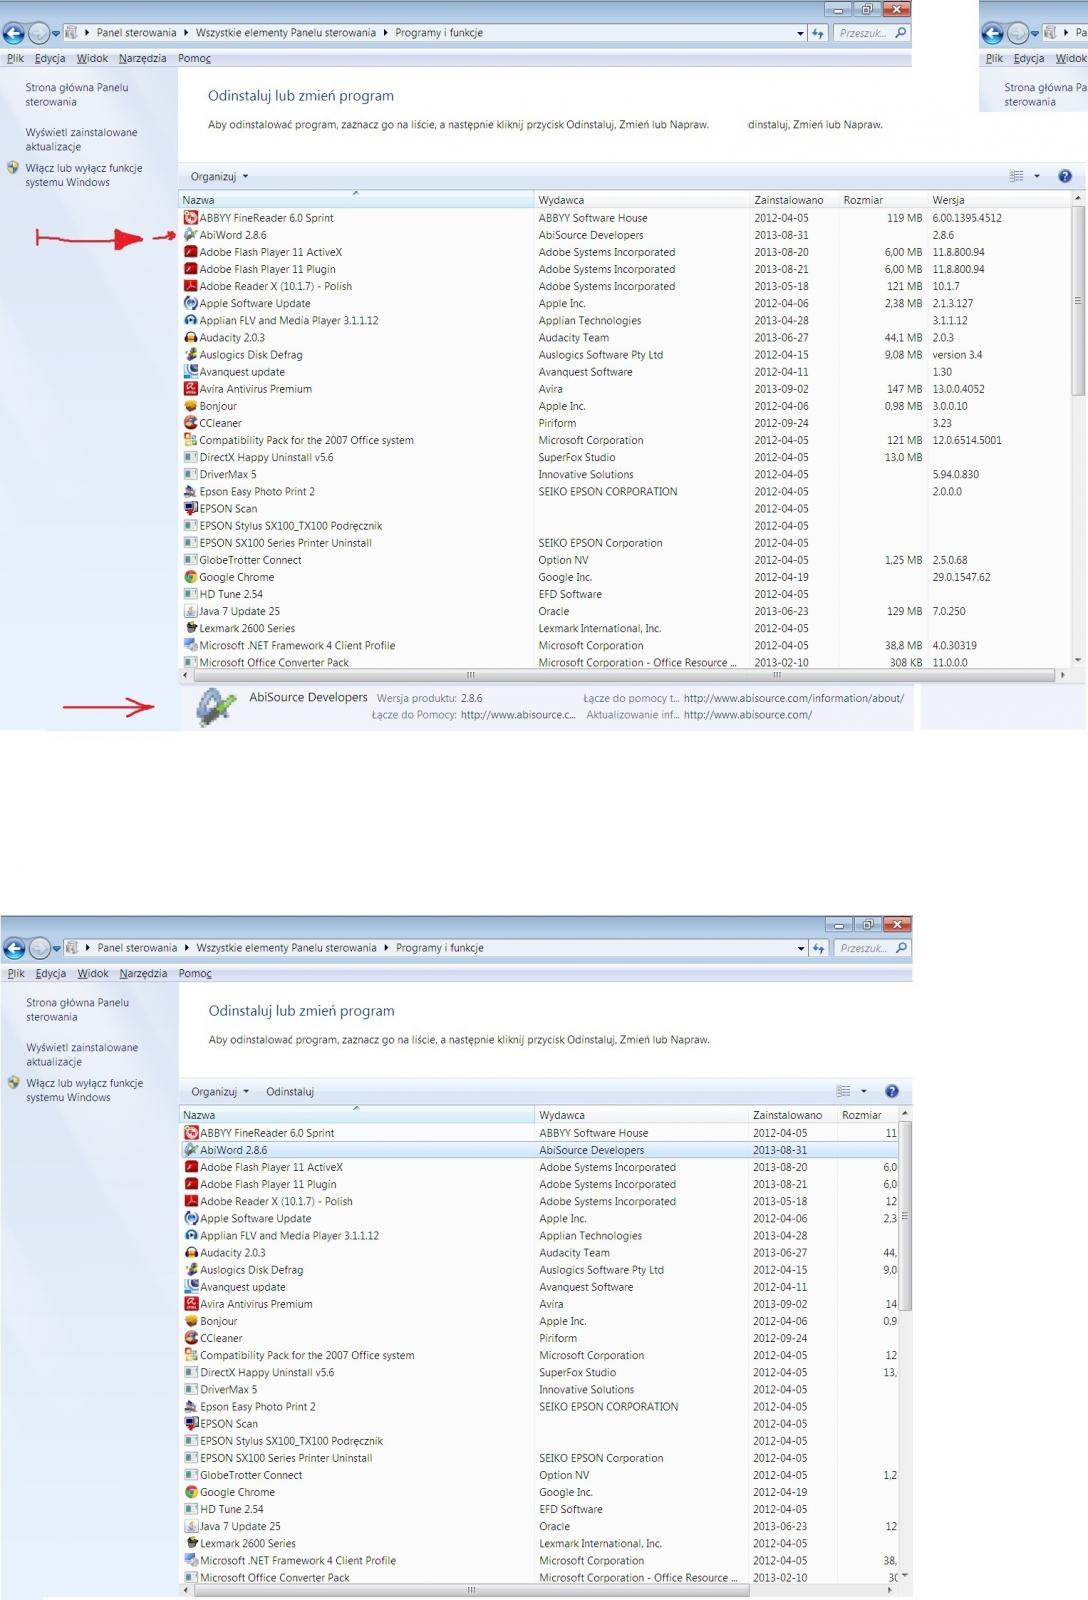
Task: Open the Plik menu in the upper window
Action: click(15, 58)
